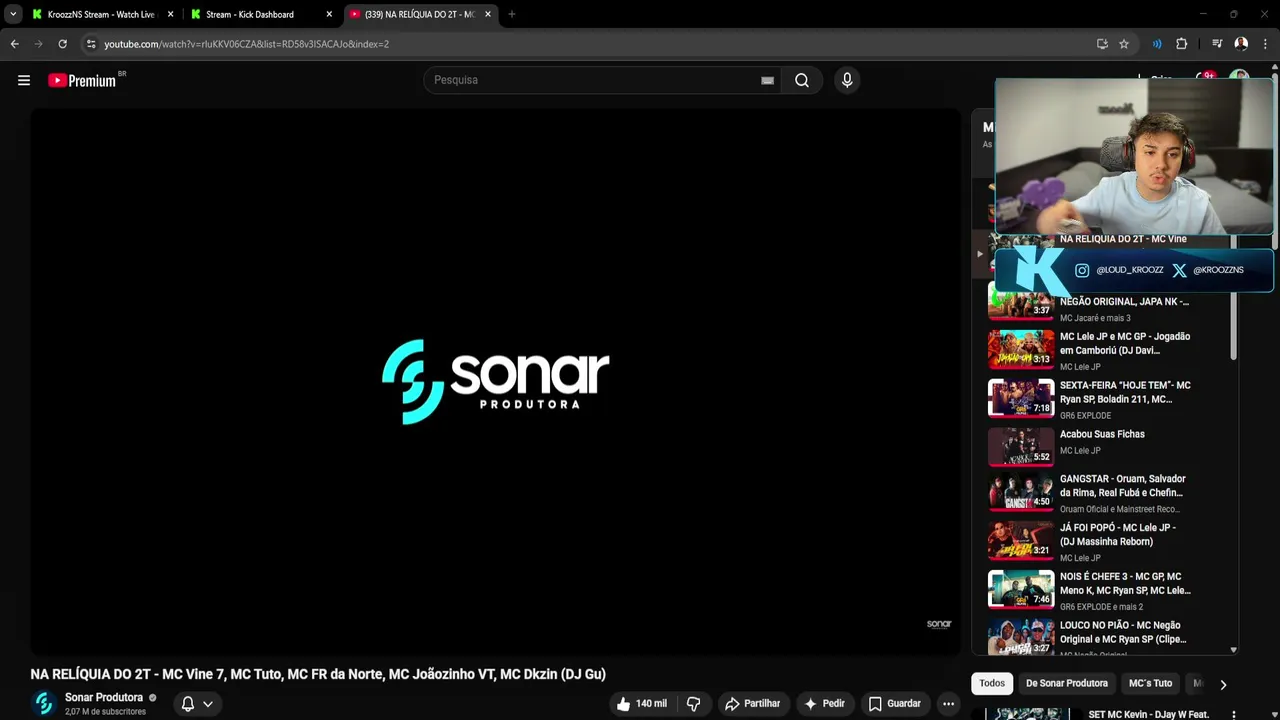Close the KroozzNS Stream tab
The image size is (1280, 720).
pos(170,14)
